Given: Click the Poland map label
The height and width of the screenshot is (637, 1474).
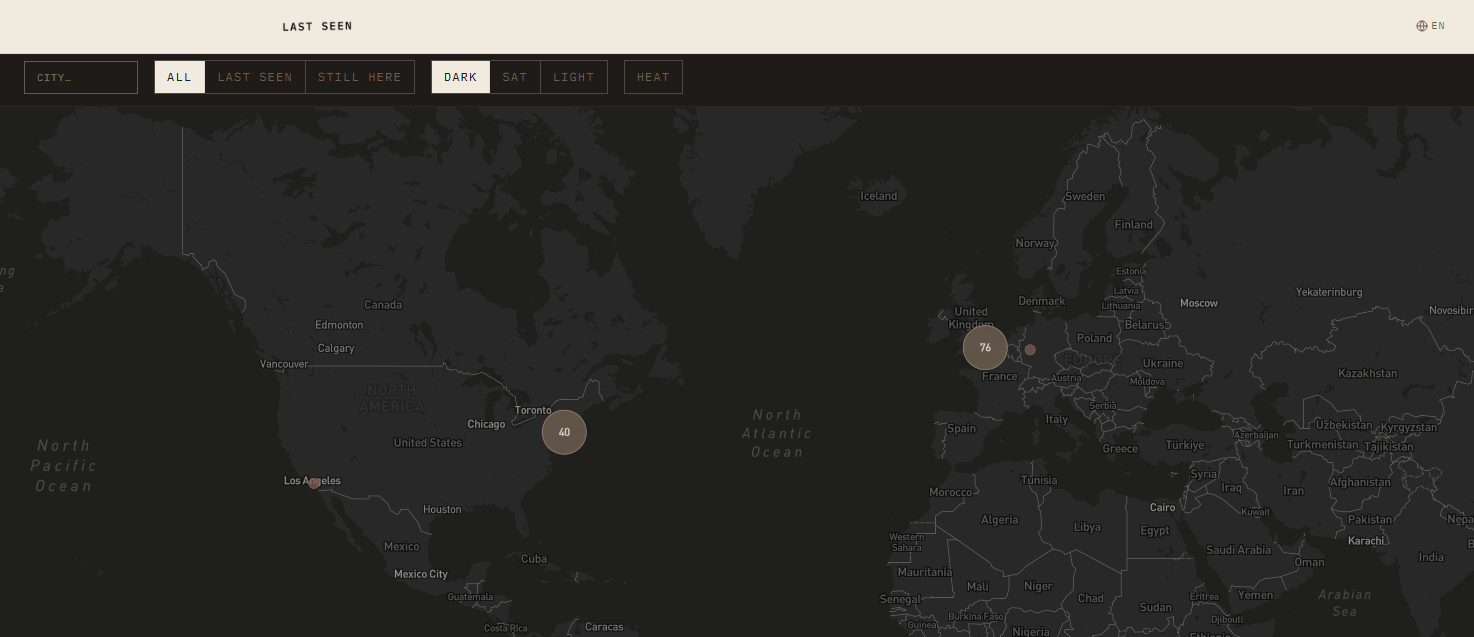Looking at the screenshot, I should 1095,338.
